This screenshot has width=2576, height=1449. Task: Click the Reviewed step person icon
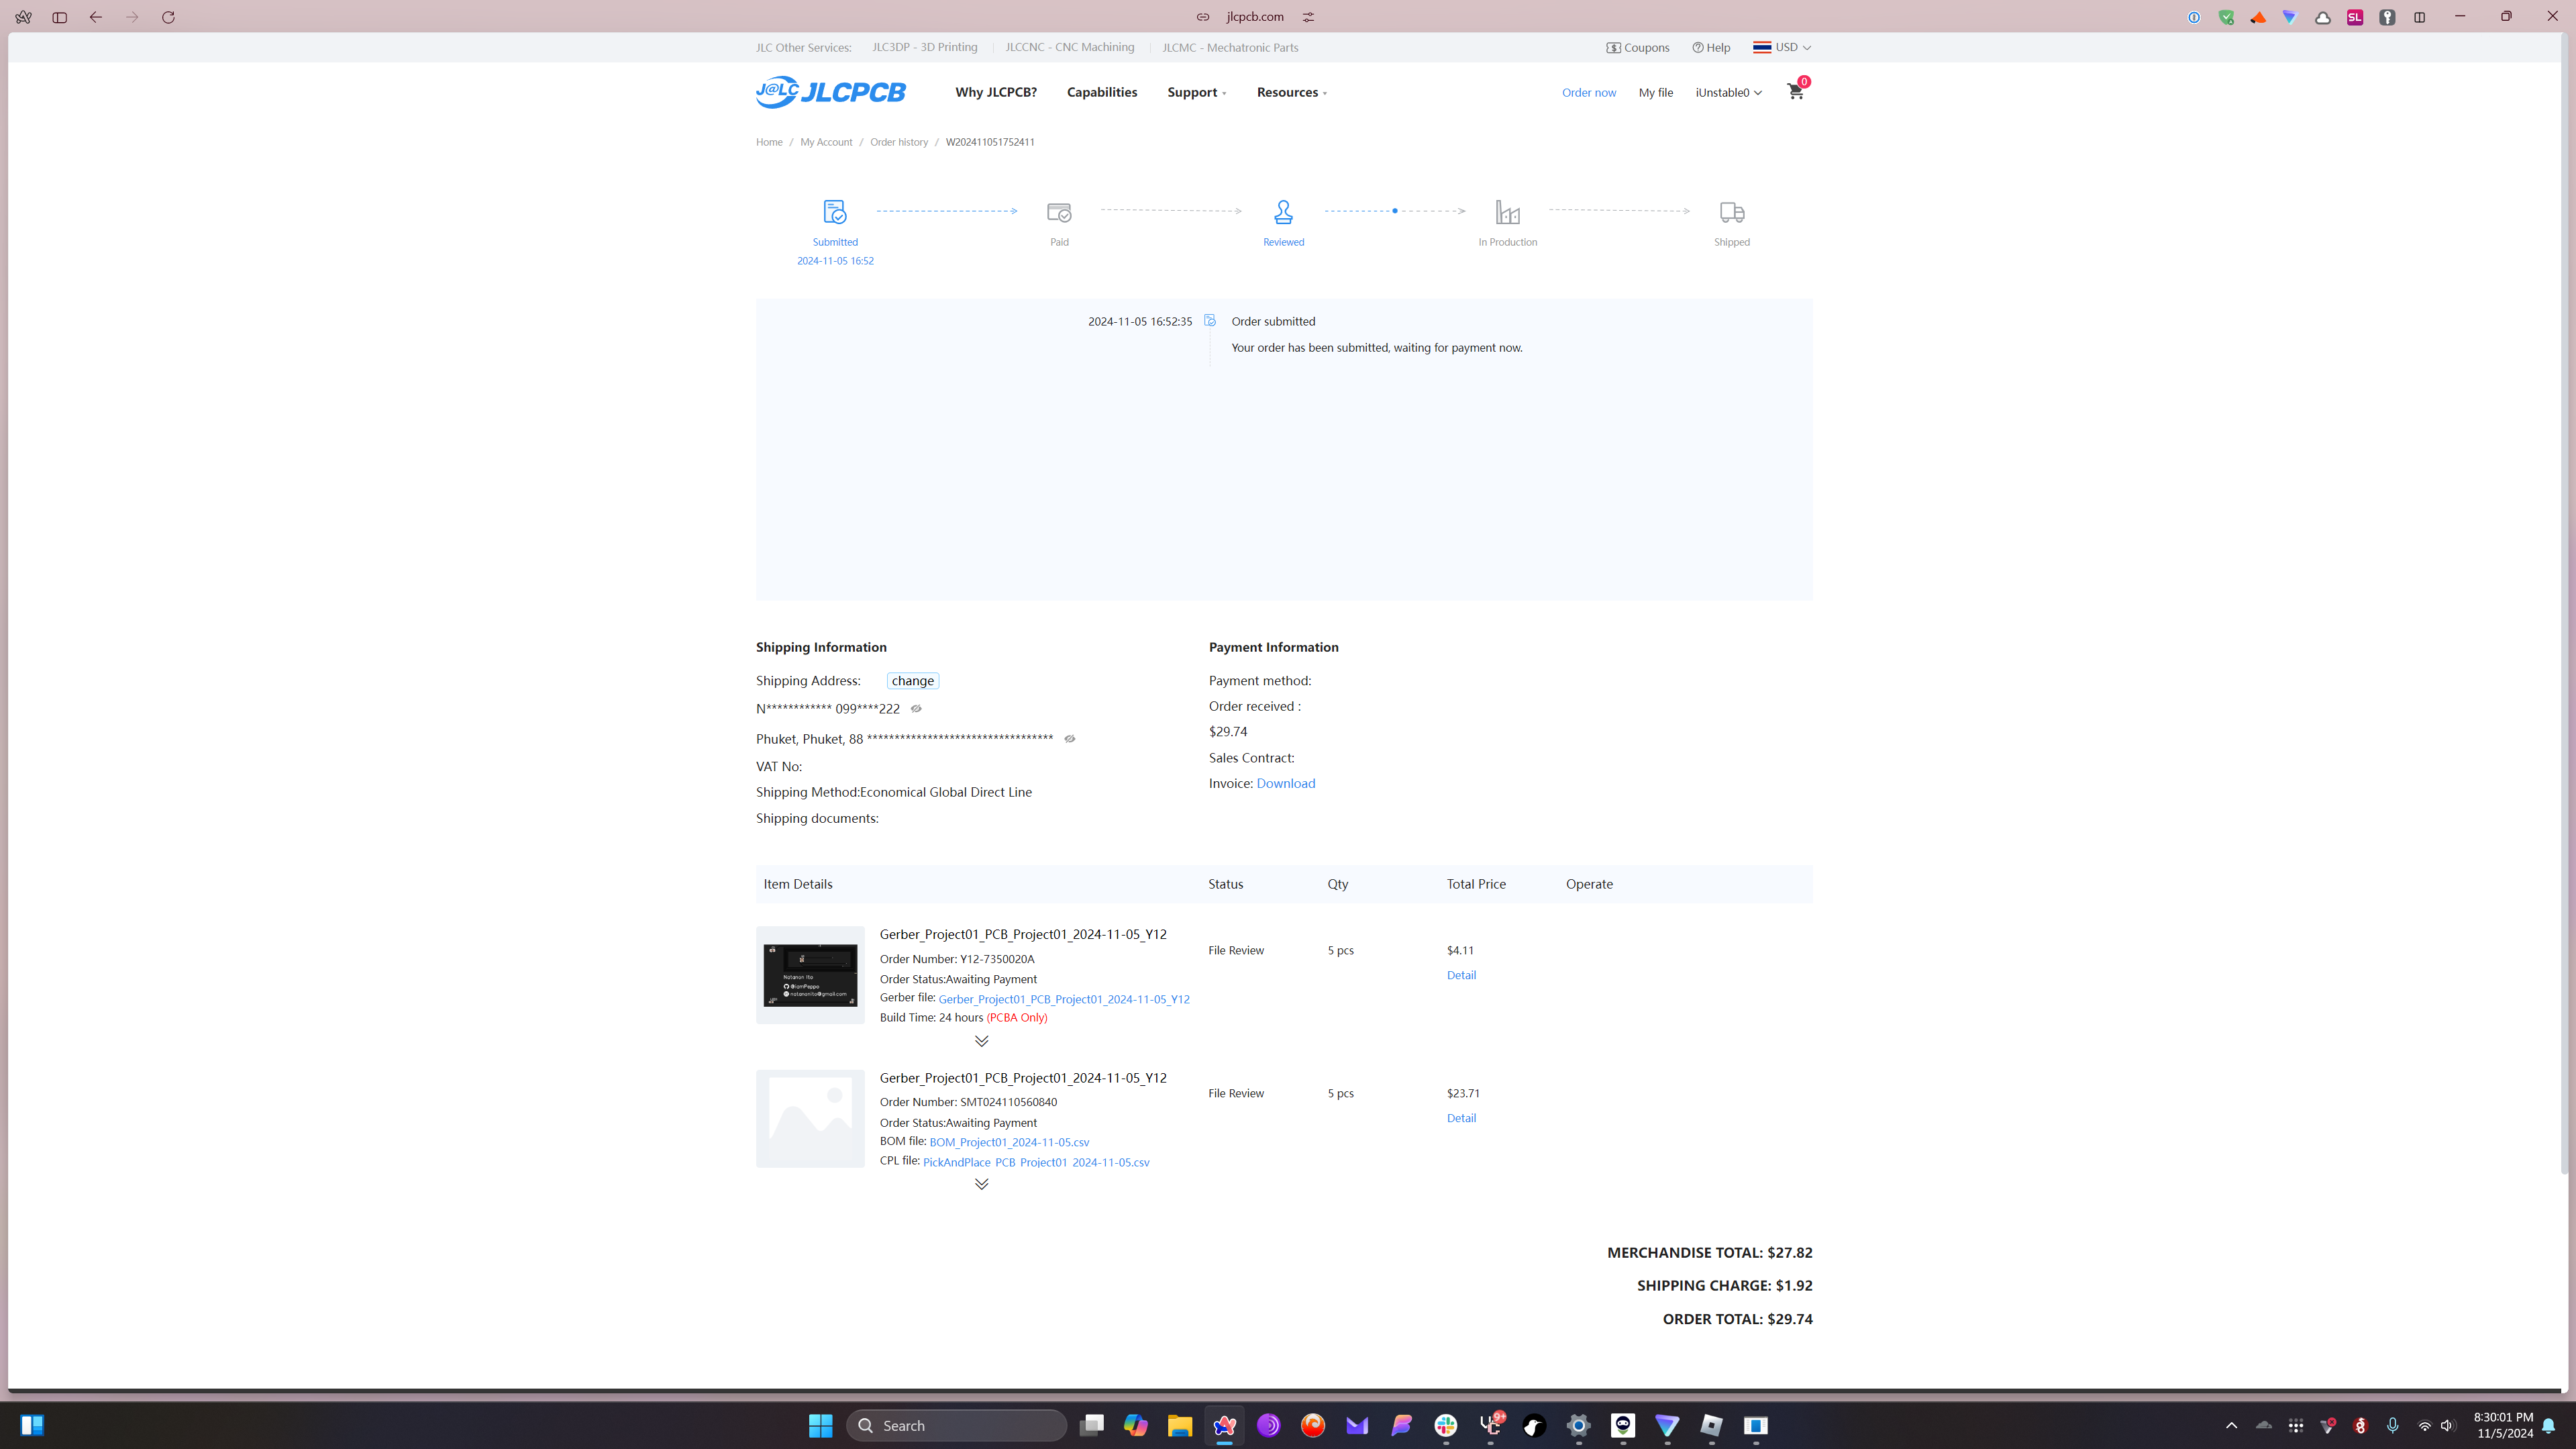click(x=1283, y=212)
